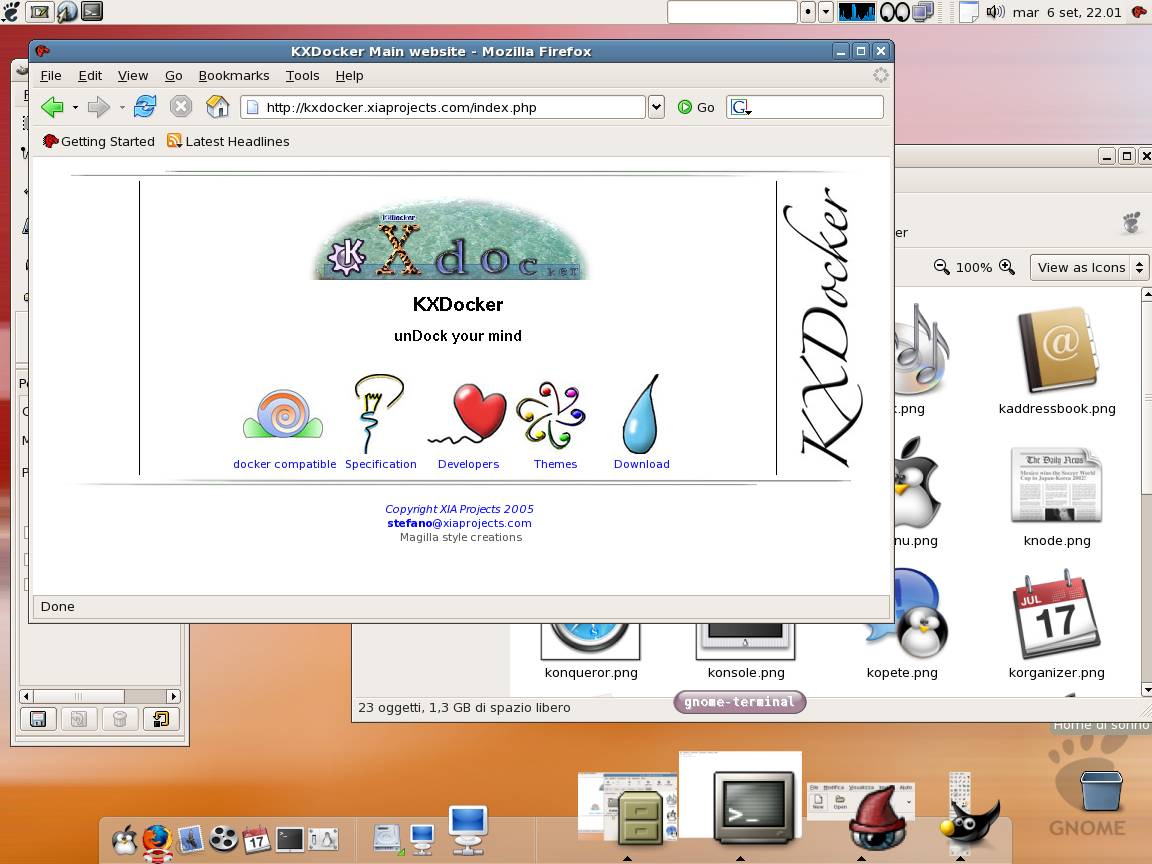Open the Home page icon in Firefox toolbar
The height and width of the screenshot is (864, 1152).
point(217,107)
